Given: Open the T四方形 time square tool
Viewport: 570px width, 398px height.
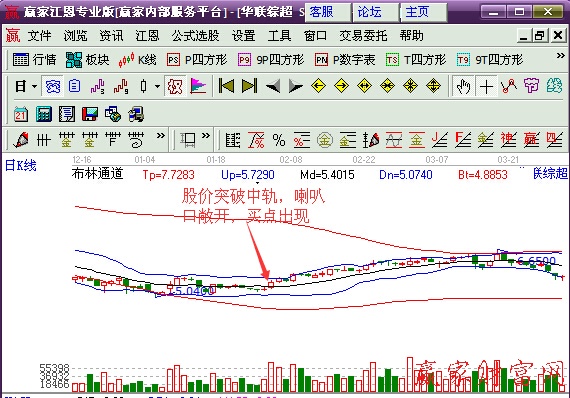Looking at the screenshot, I should (x=416, y=60).
